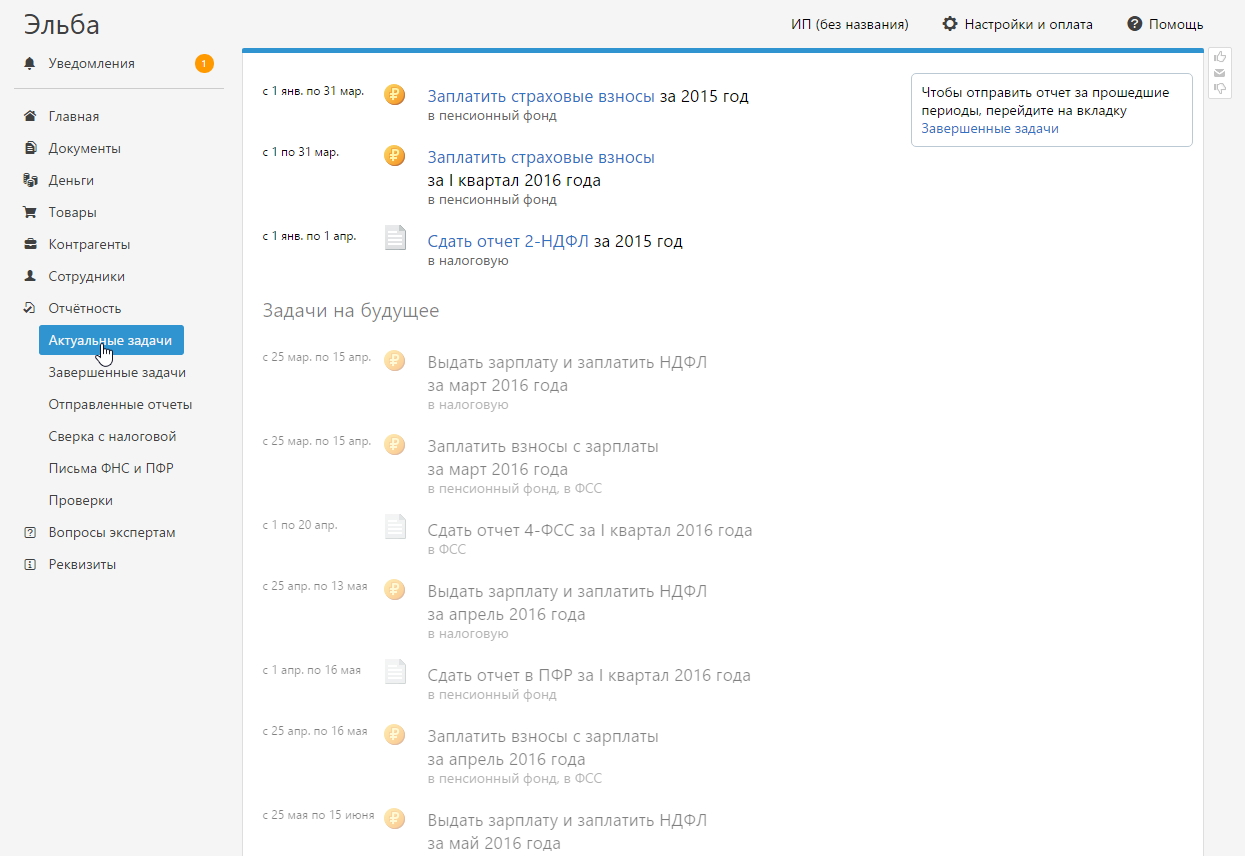Click Сдать отчет 4-ФСС за I квартал 2016
The width and height of the screenshot is (1245, 856).
pos(590,530)
